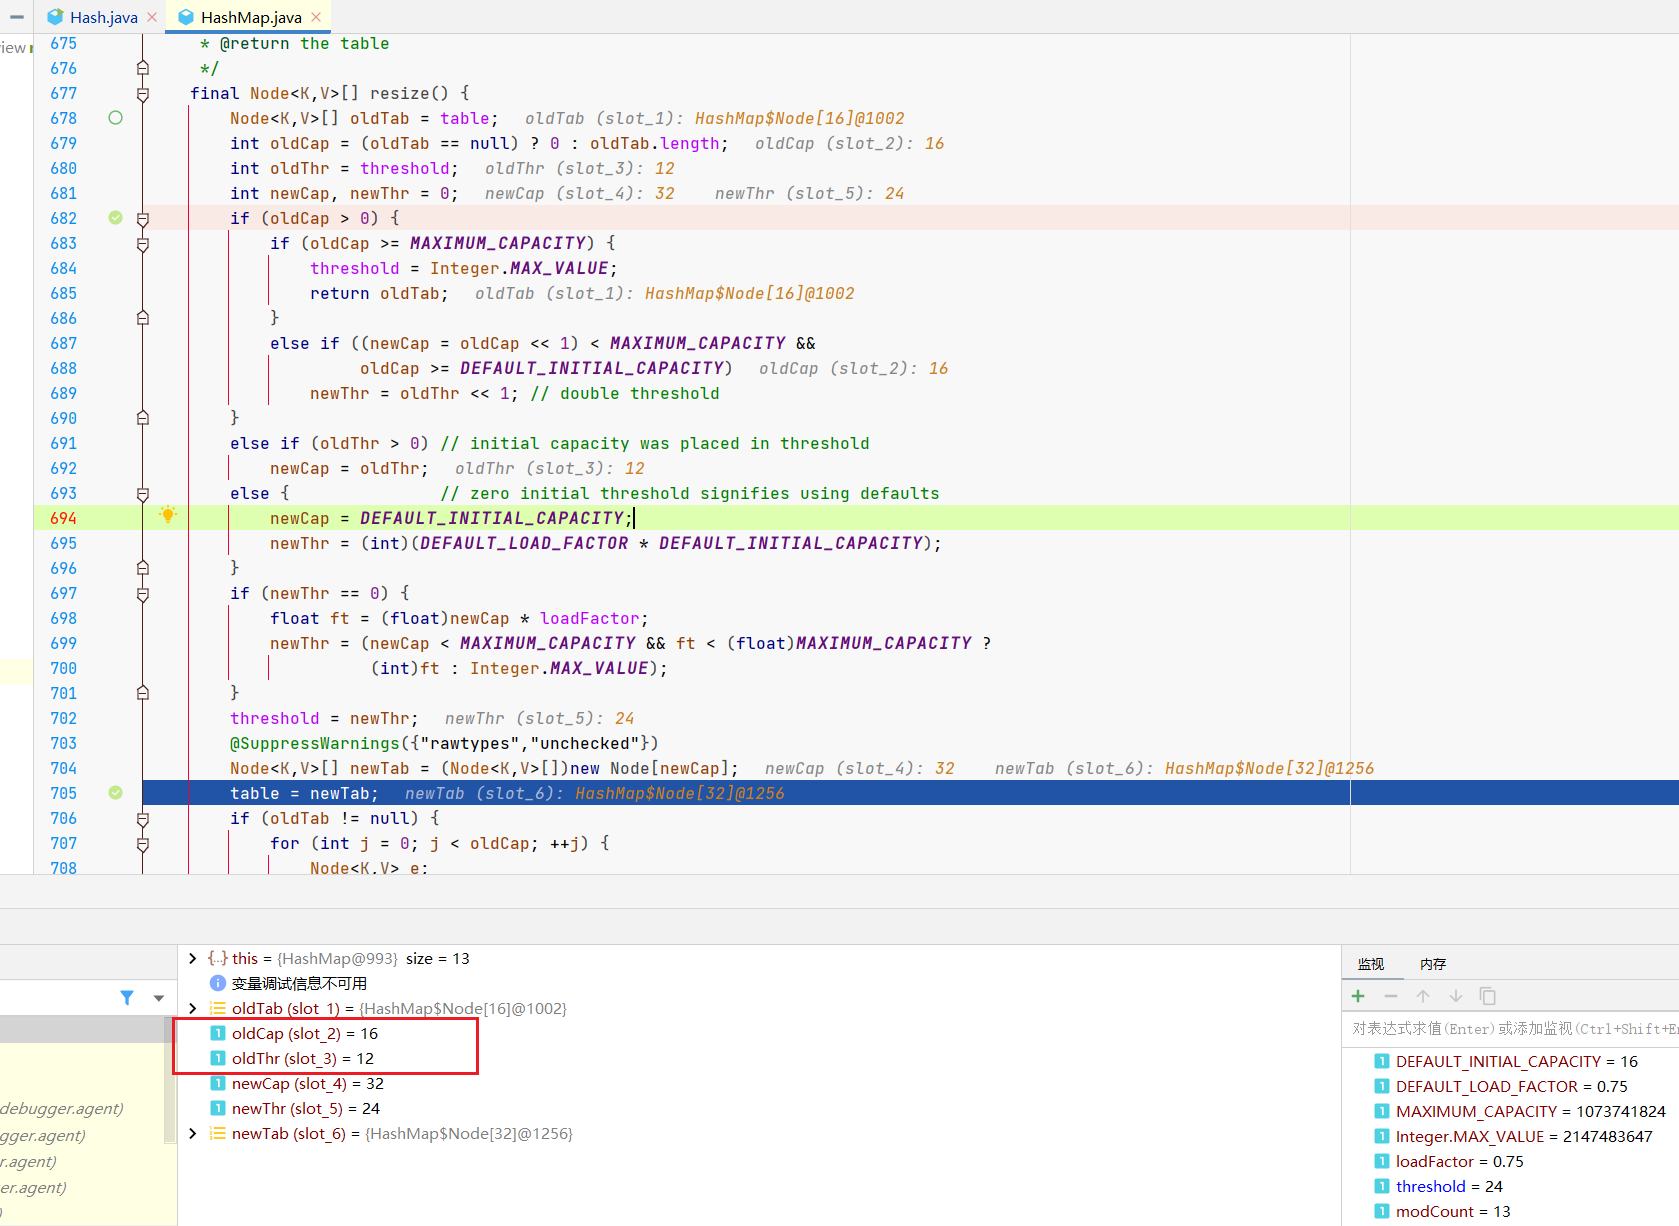This screenshot has width=1679, height=1226.
Task: Click MAXIMUM_CAPACITY on line 683
Action: tap(498, 243)
